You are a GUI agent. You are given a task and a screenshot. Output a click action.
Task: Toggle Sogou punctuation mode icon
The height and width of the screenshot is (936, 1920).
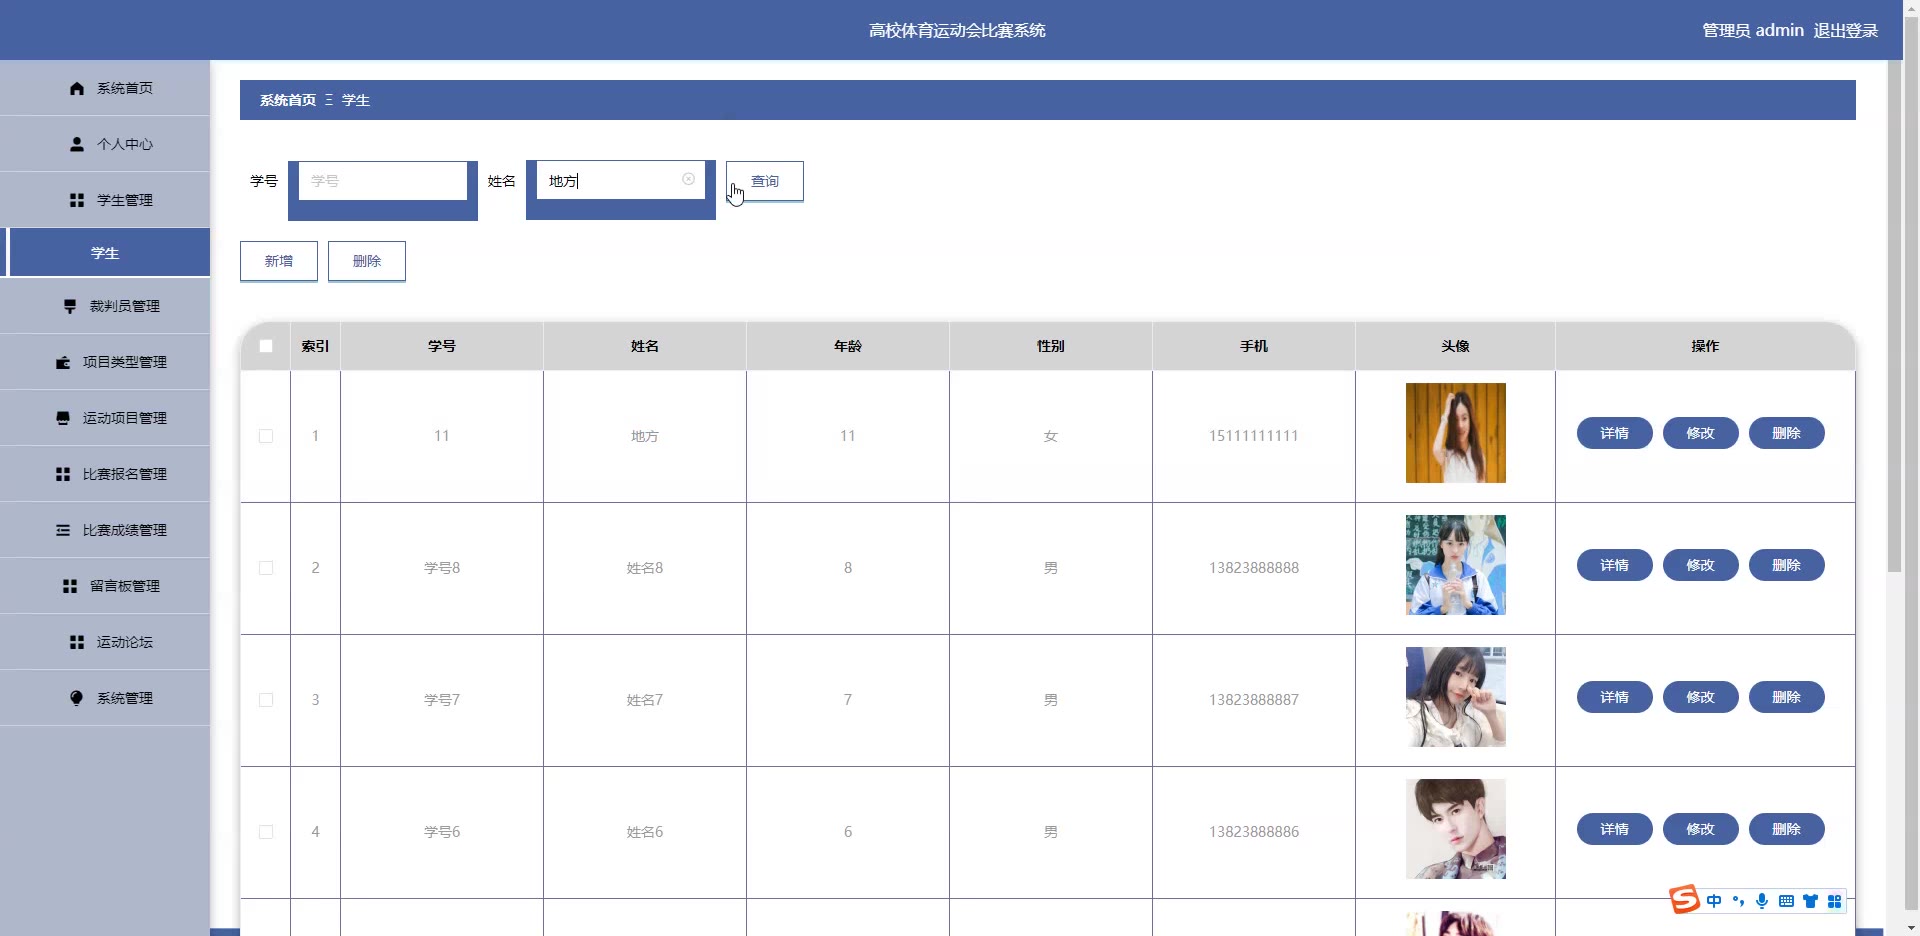pos(1738,901)
